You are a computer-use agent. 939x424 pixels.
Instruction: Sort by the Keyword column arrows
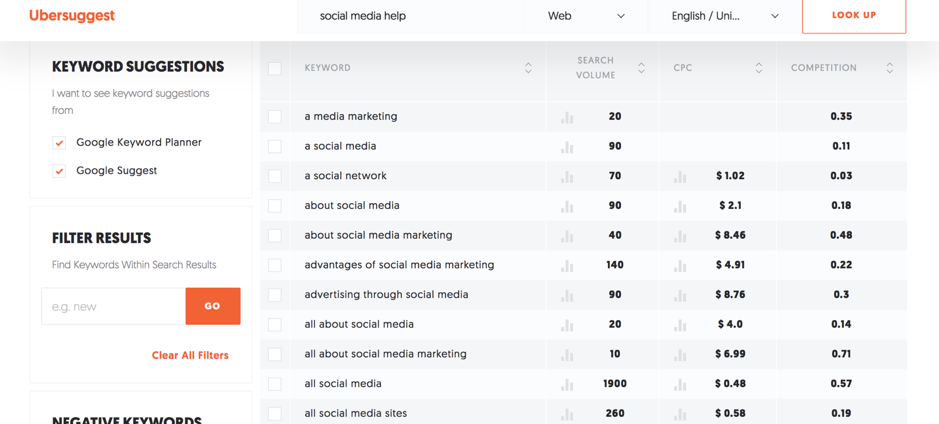(528, 68)
